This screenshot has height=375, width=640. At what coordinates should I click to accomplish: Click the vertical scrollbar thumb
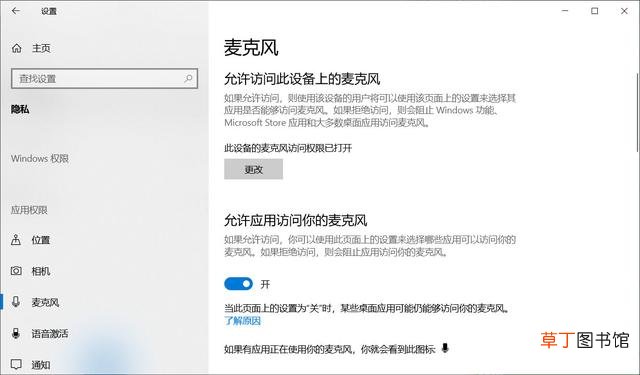click(x=638, y=112)
